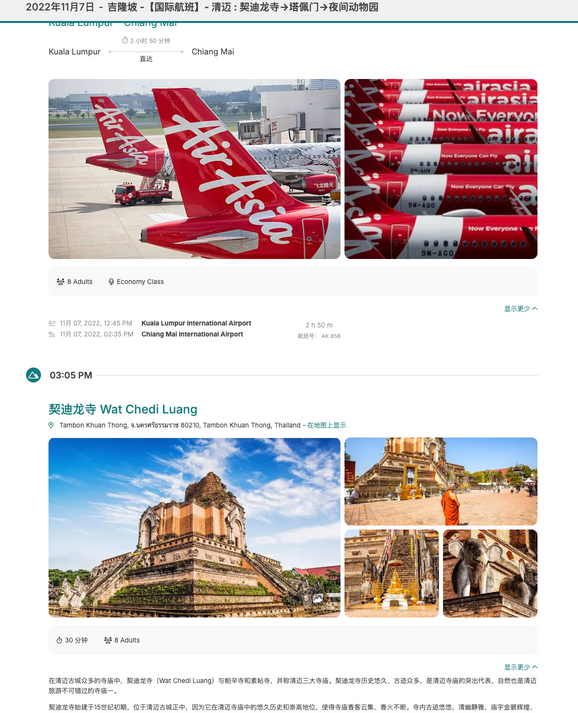This screenshot has height=713, width=578.
Task: Open 在地图上显示 link for Wat Chedi Luang
Action: coord(327,425)
